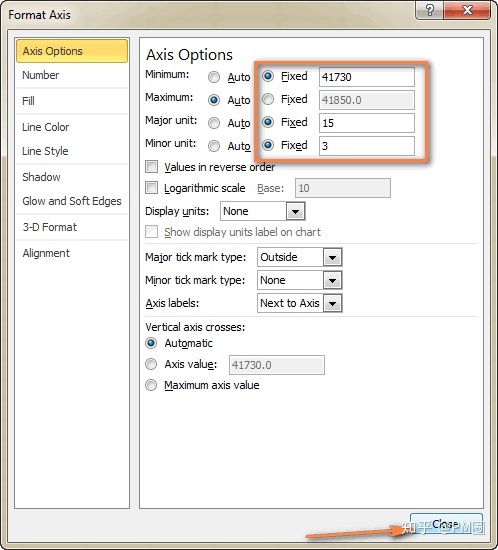Enable Values in reverse order checkbox
This screenshot has height=550, width=498.
152,167
